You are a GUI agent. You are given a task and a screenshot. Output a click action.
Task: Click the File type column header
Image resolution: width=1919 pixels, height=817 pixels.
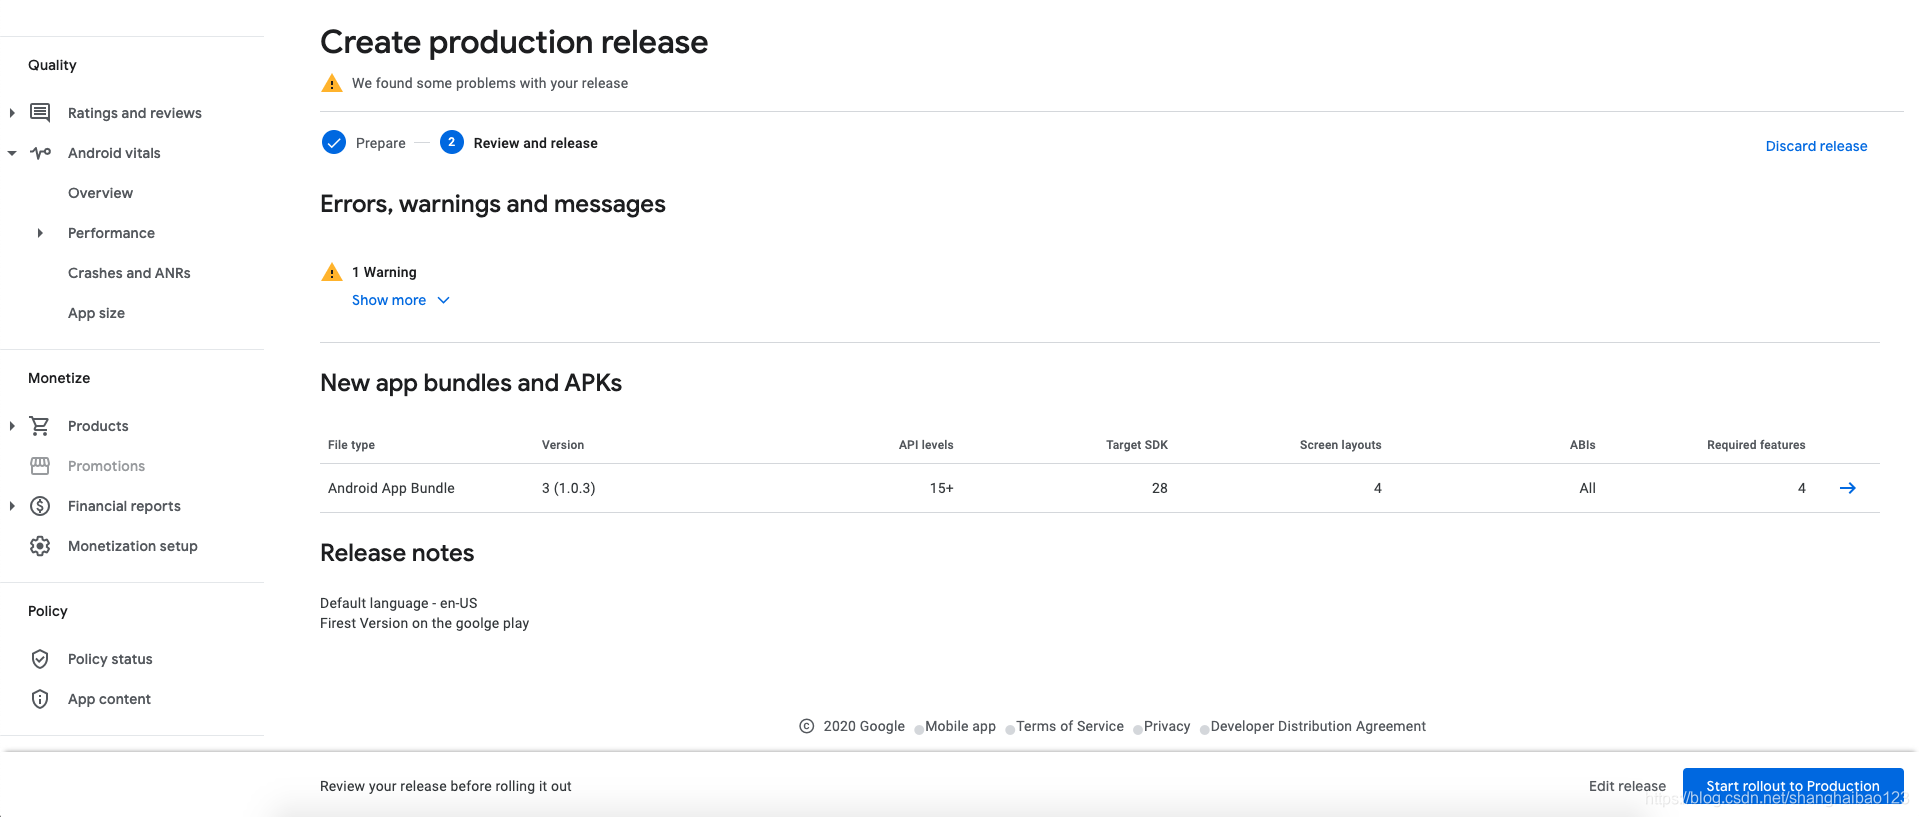click(x=351, y=445)
